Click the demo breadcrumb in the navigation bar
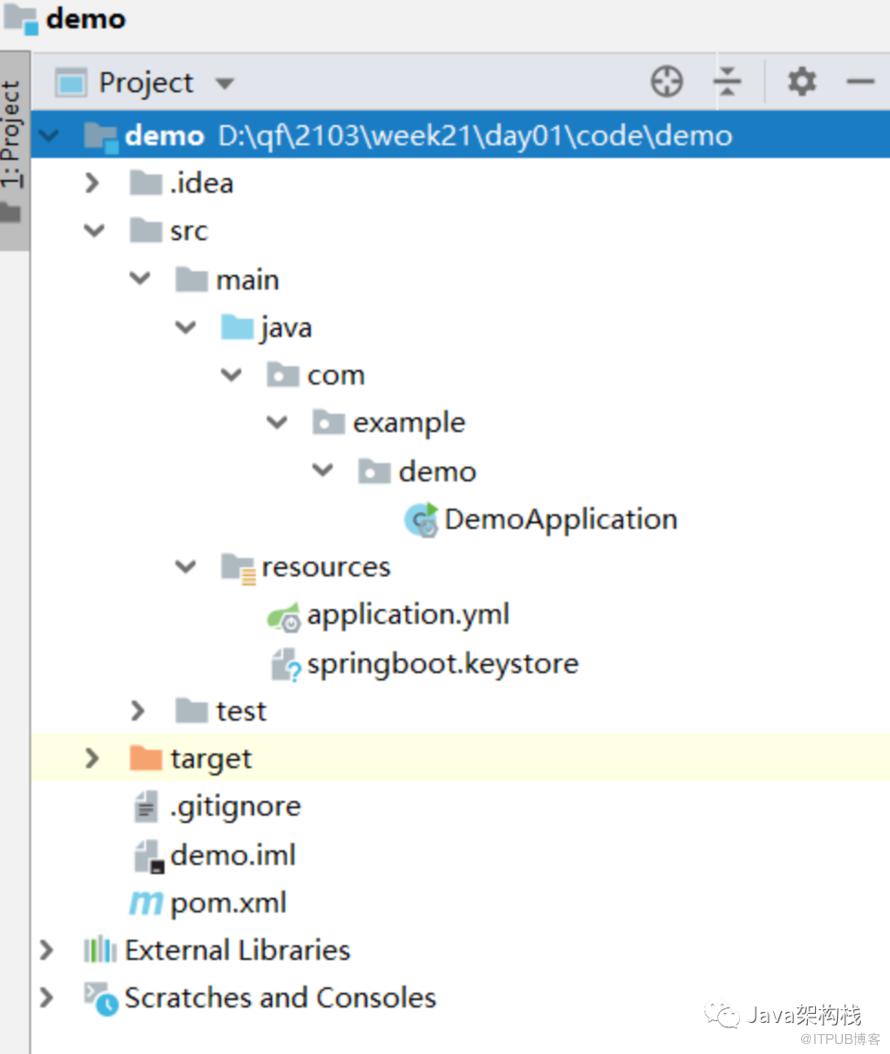Screen dimensions: 890x1054 click(x=85, y=19)
